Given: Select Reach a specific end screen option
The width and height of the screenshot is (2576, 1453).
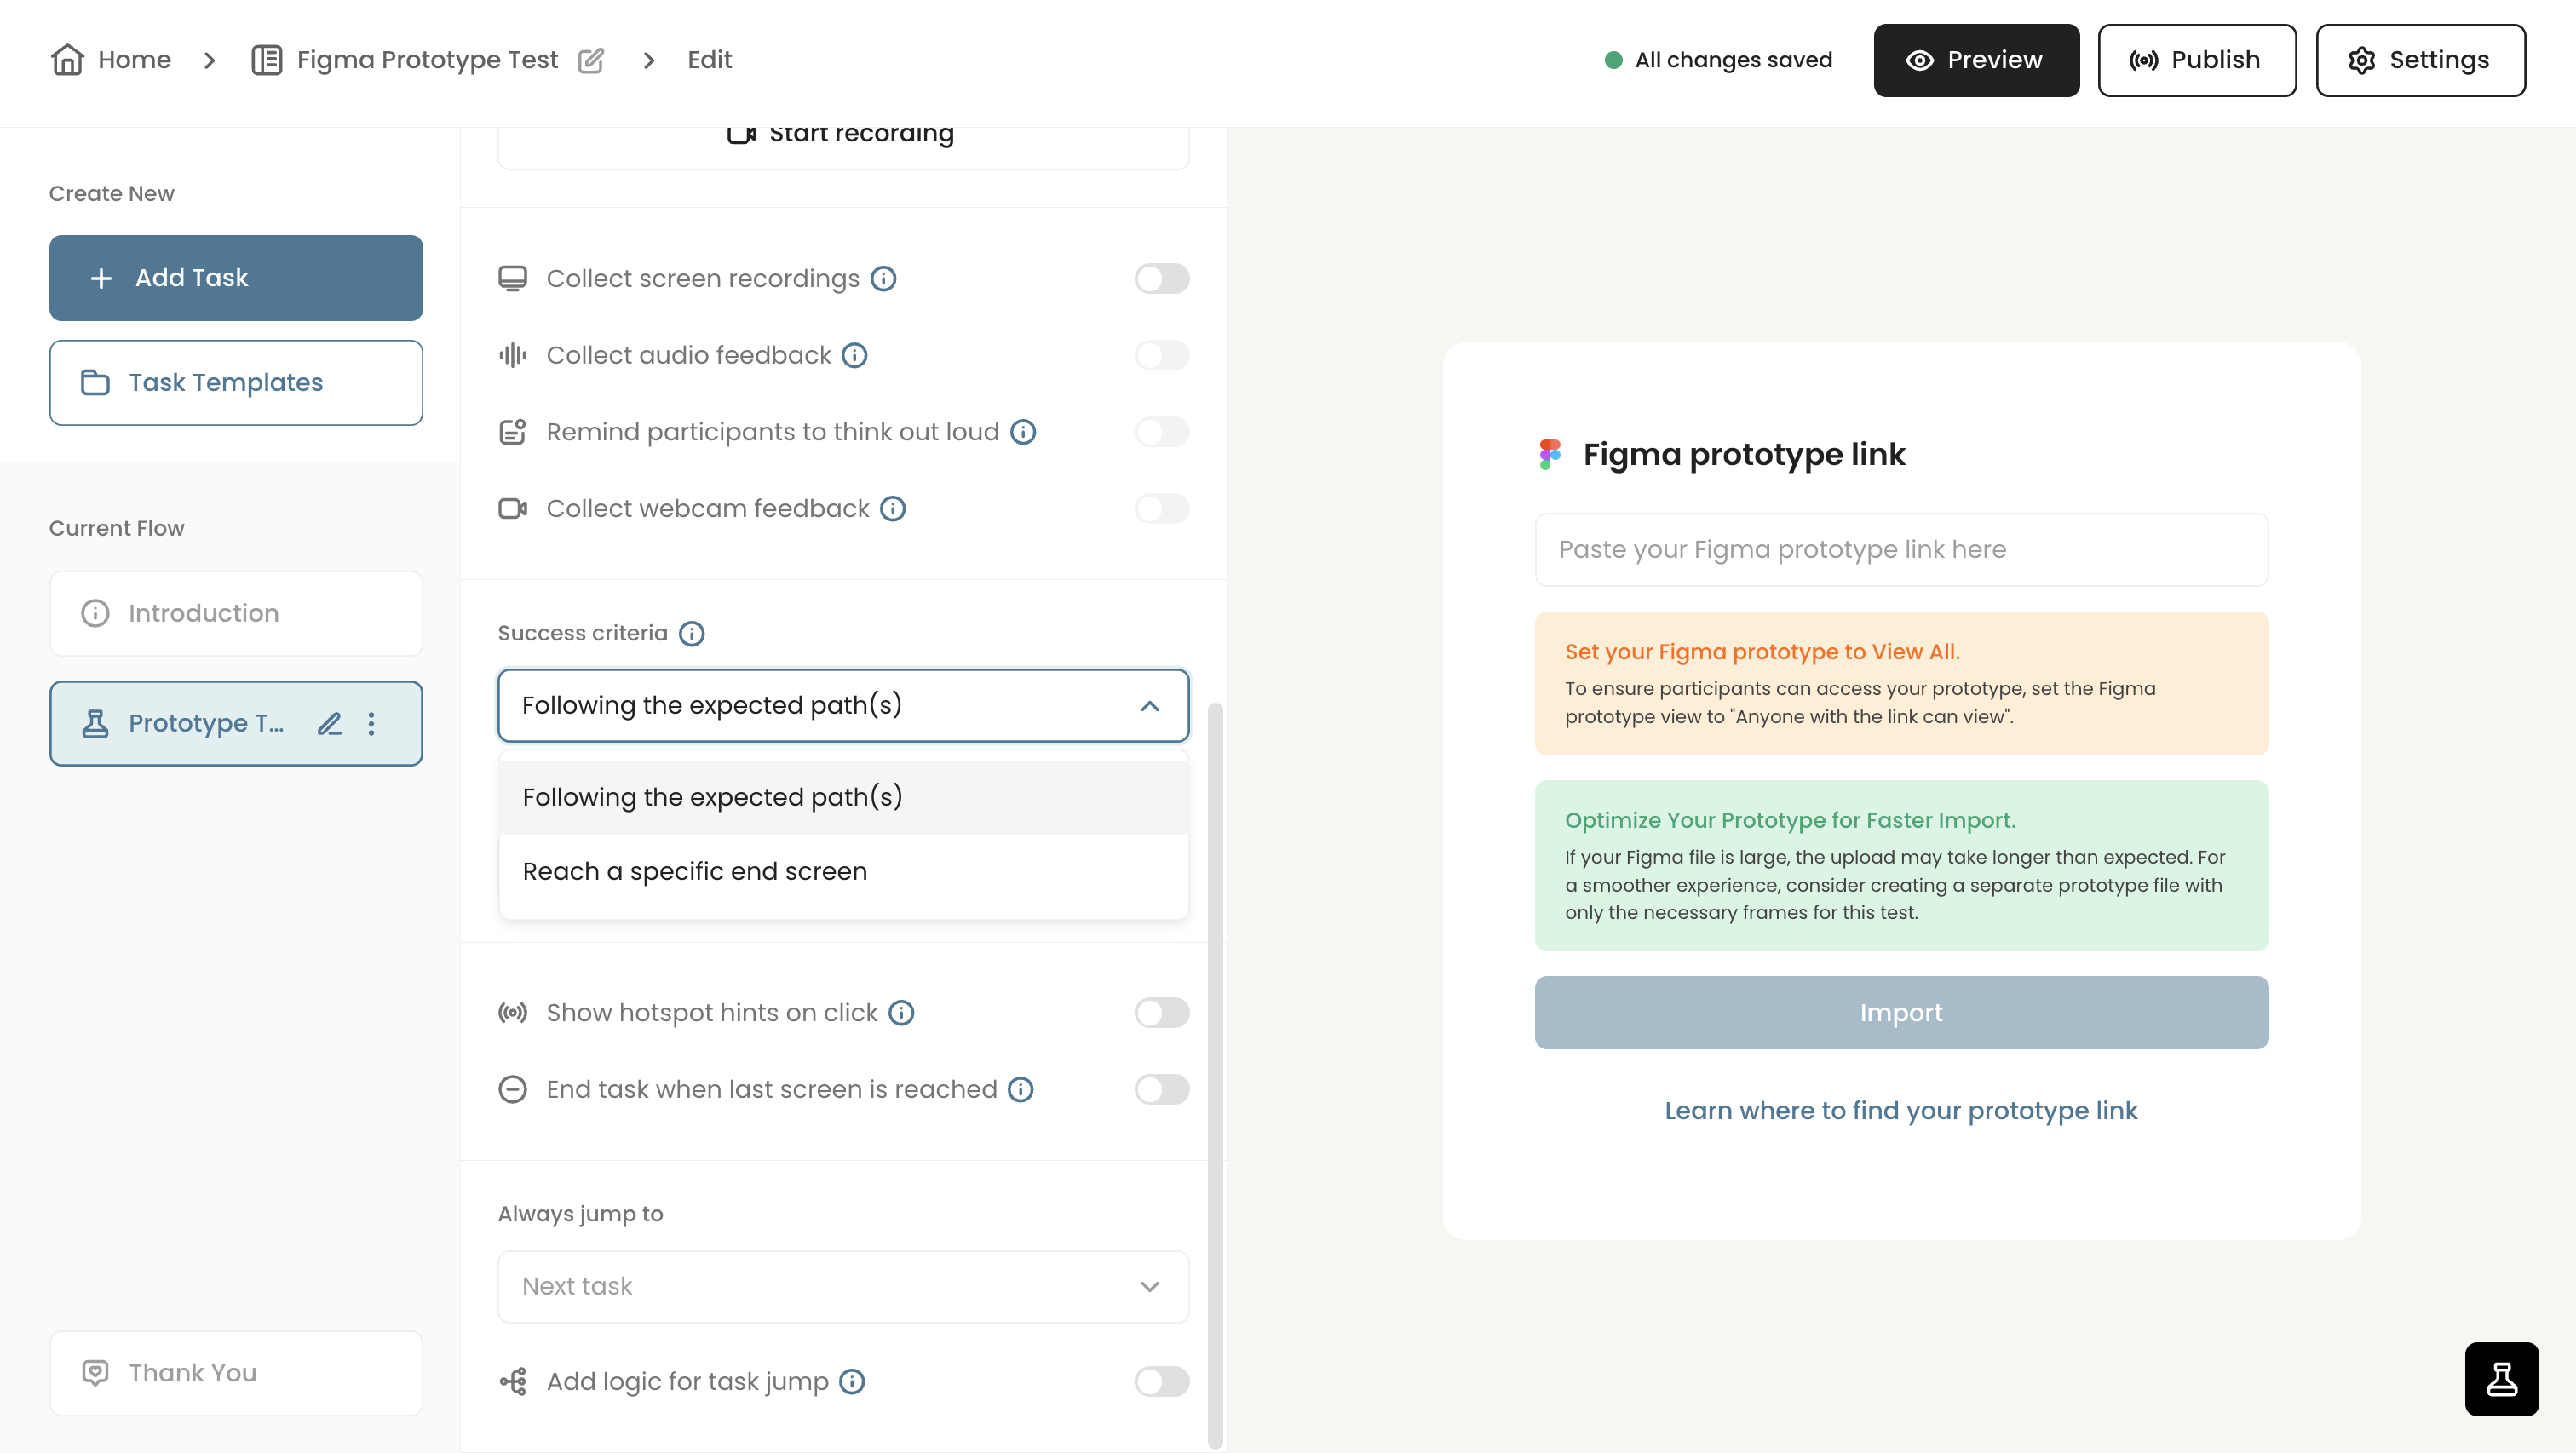Looking at the screenshot, I should point(694,871).
